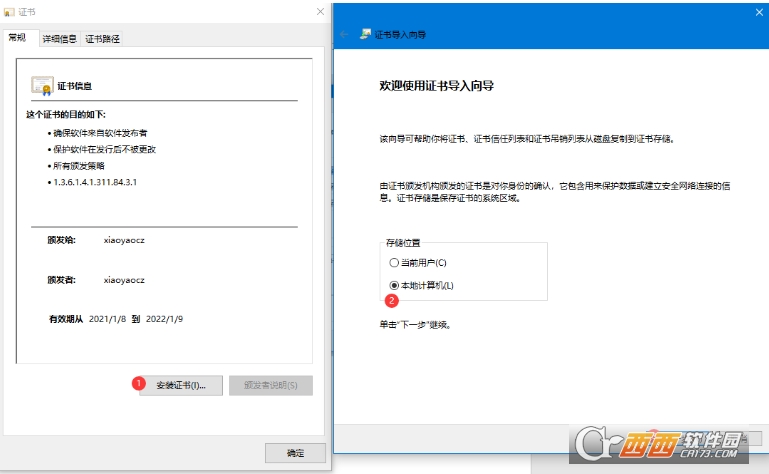The width and height of the screenshot is (769, 474).
Task: Select the 当前用户(C) storage location
Action: click(394, 262)
